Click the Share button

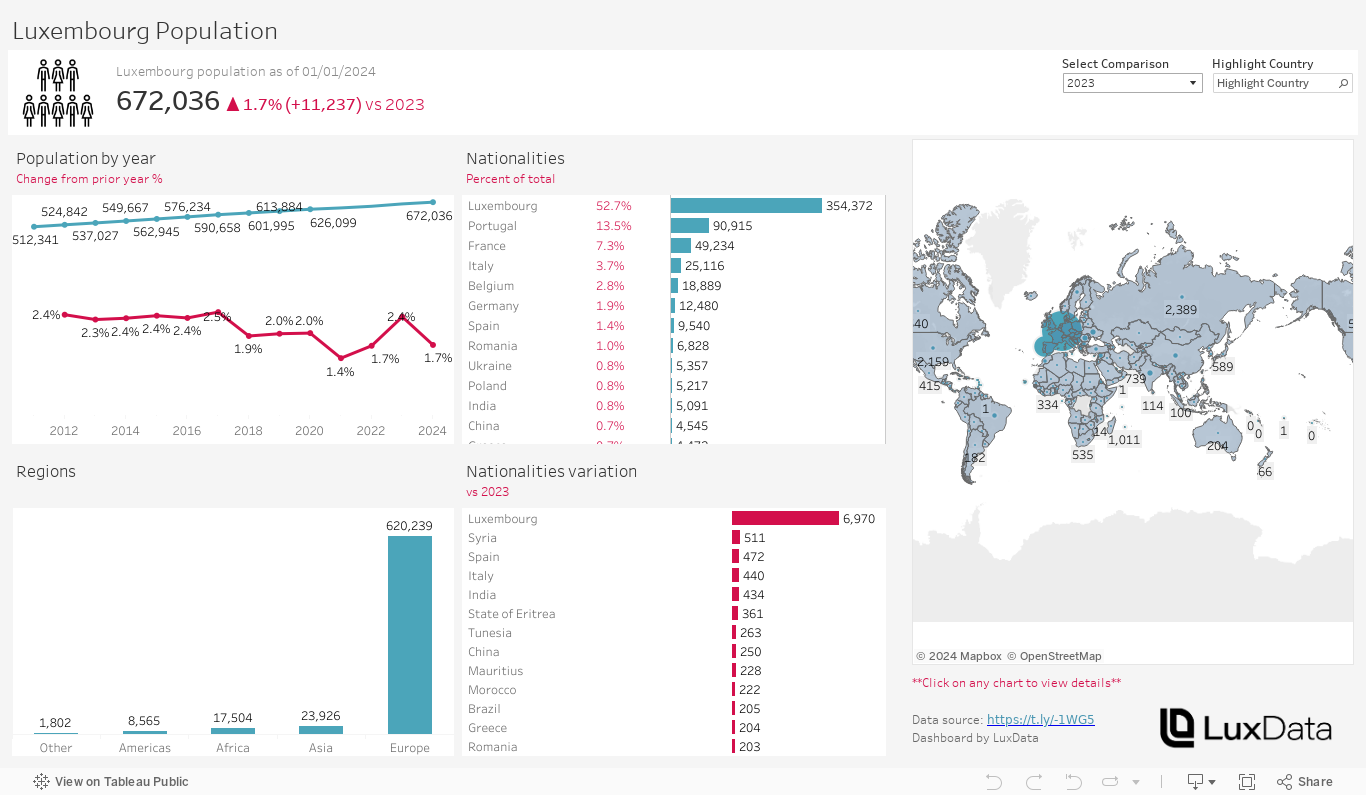coord(1305,782)
